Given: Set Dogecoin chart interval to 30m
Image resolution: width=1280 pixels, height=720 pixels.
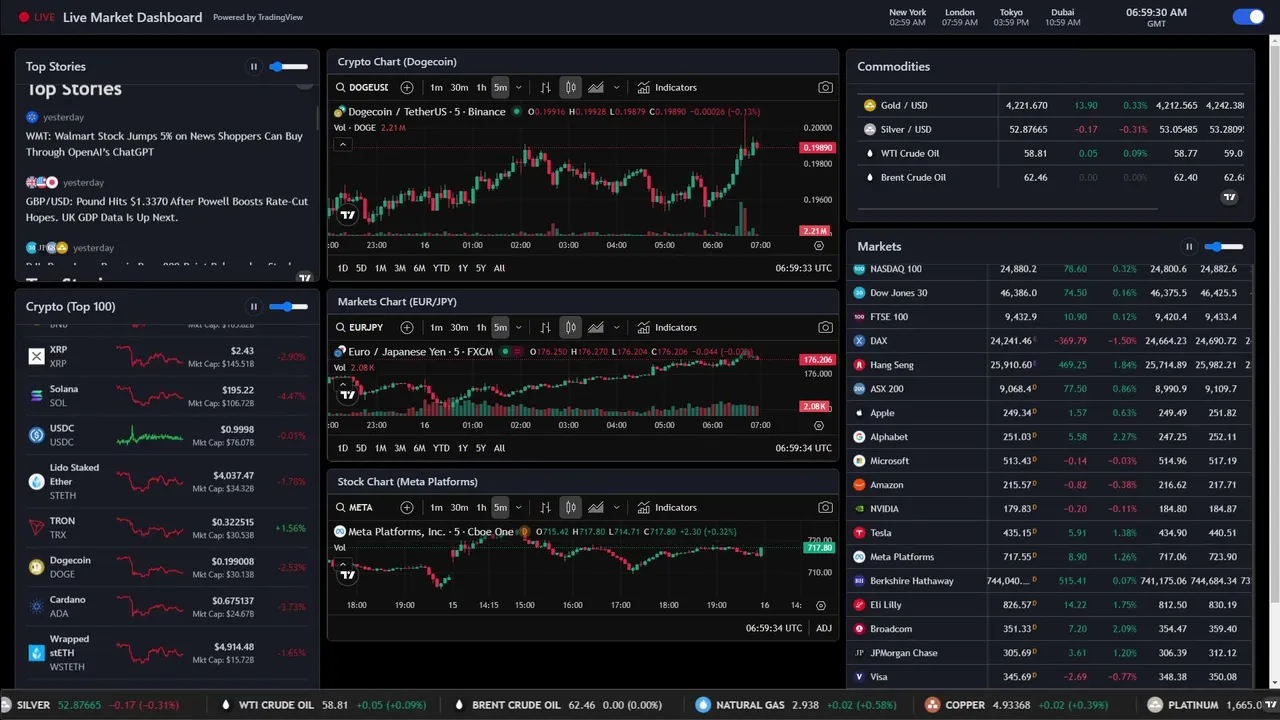Looking at the screenshot, I should coord(459,88).
